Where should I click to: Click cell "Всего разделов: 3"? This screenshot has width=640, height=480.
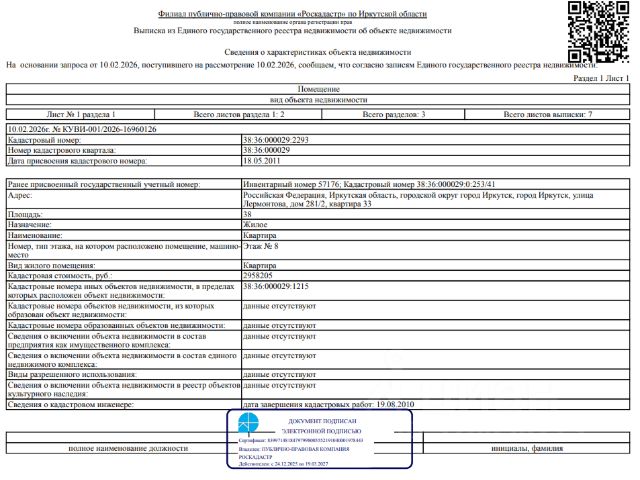click(x=393, y=114)
